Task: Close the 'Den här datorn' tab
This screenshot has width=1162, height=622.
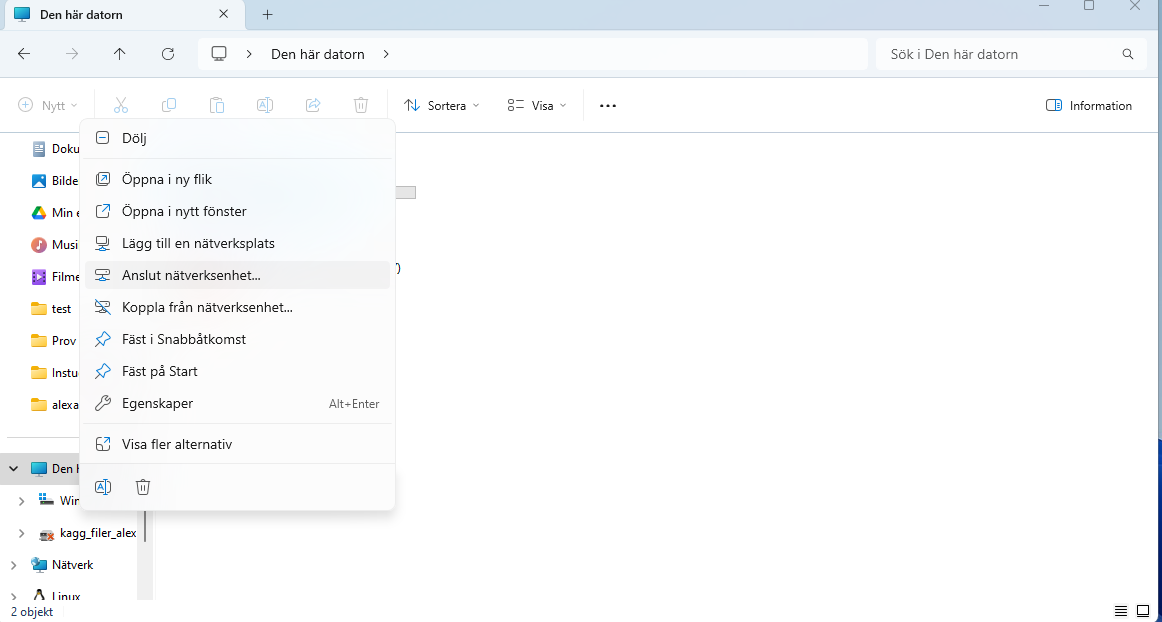Action: [224, 14]
